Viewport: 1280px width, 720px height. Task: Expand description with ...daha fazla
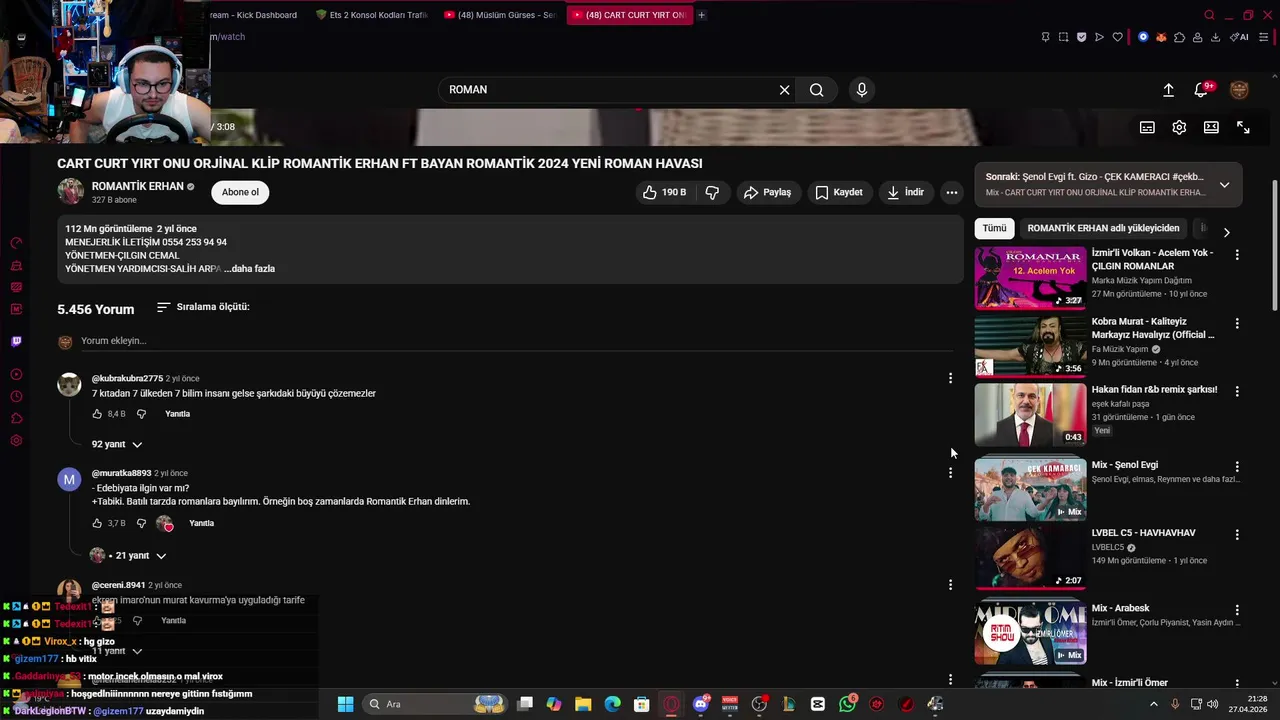pos(250,269)
